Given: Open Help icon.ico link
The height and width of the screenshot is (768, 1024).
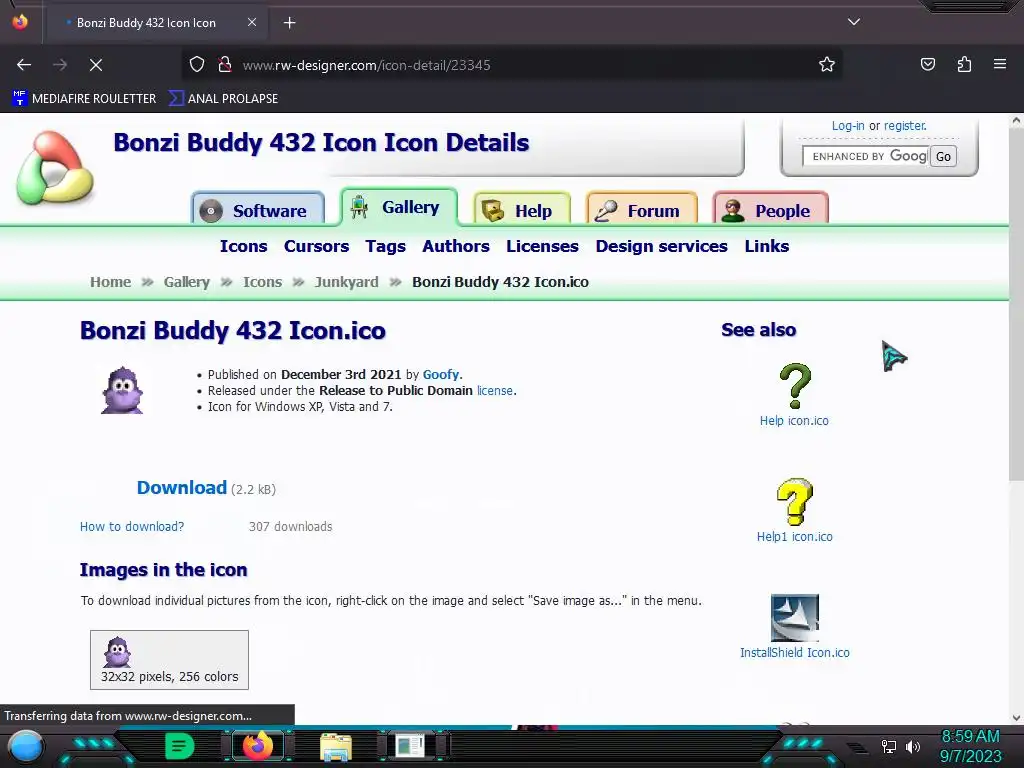Looking at the screenshot, I should point(794,421).
